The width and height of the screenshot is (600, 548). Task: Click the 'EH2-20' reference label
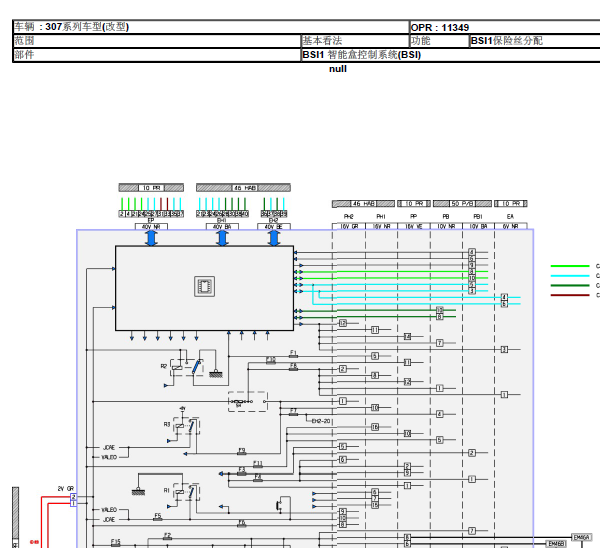(x=321, y=421)
